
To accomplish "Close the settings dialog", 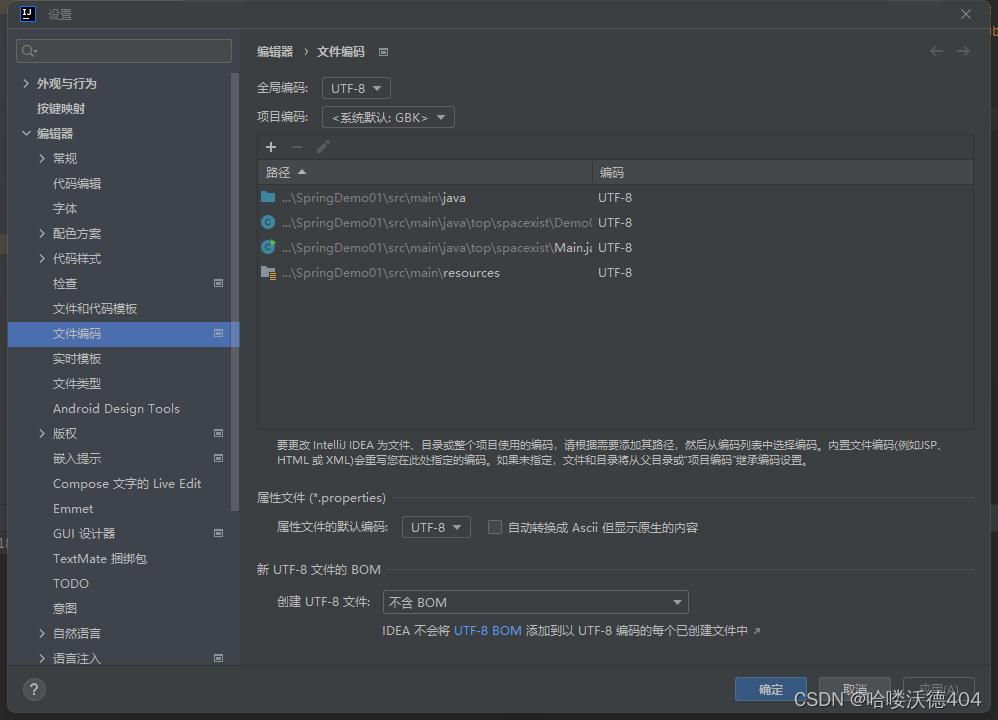I will (966, 14).
